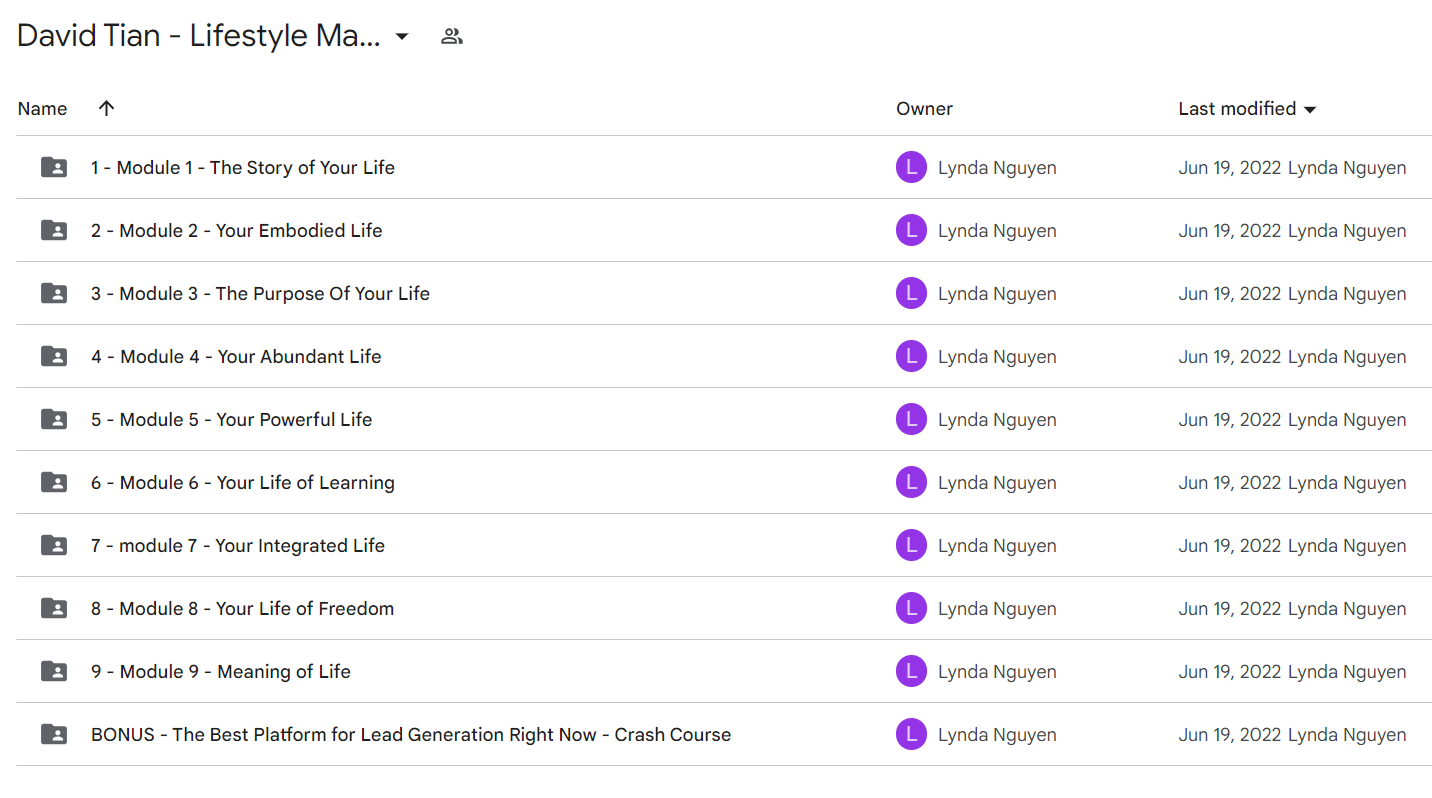Open the Last modified dropdown arrow
The height and width of the screenshot is (798, 1432).
[x=1310, y=110]
